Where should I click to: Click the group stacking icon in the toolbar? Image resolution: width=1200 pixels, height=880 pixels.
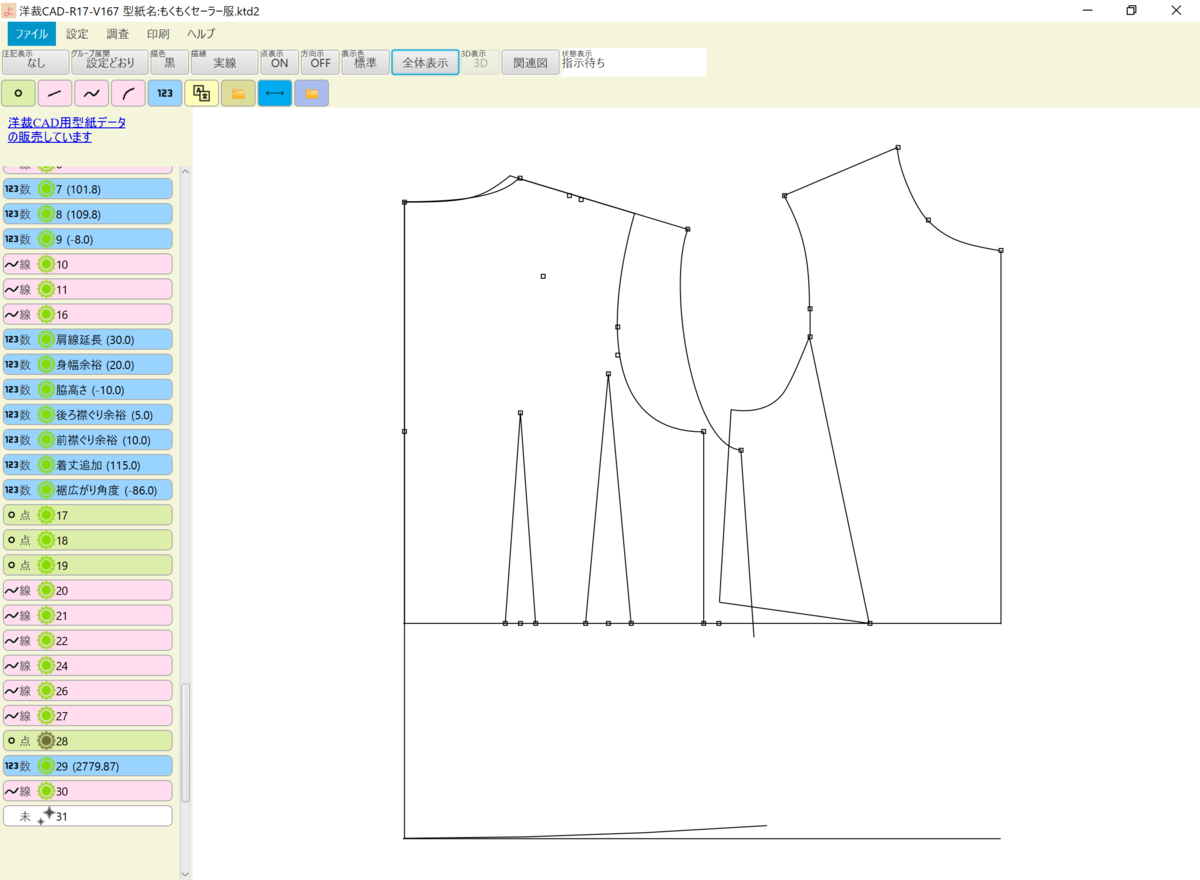(x=201, y=93)
